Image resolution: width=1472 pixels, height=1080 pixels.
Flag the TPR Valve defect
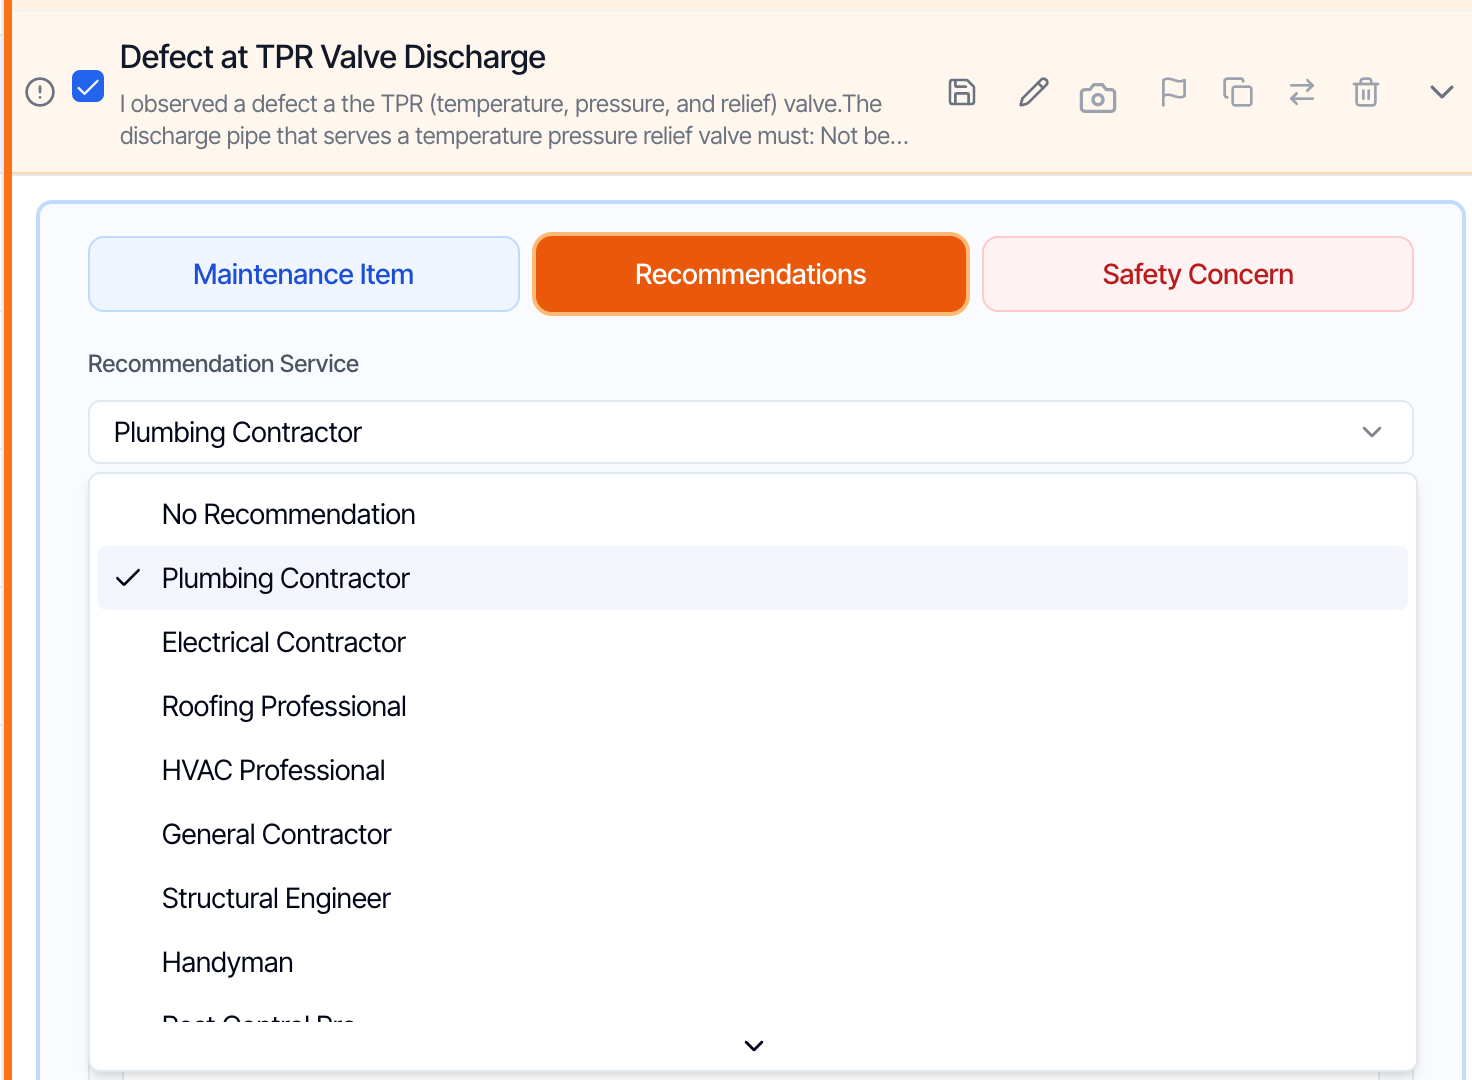1173,92
